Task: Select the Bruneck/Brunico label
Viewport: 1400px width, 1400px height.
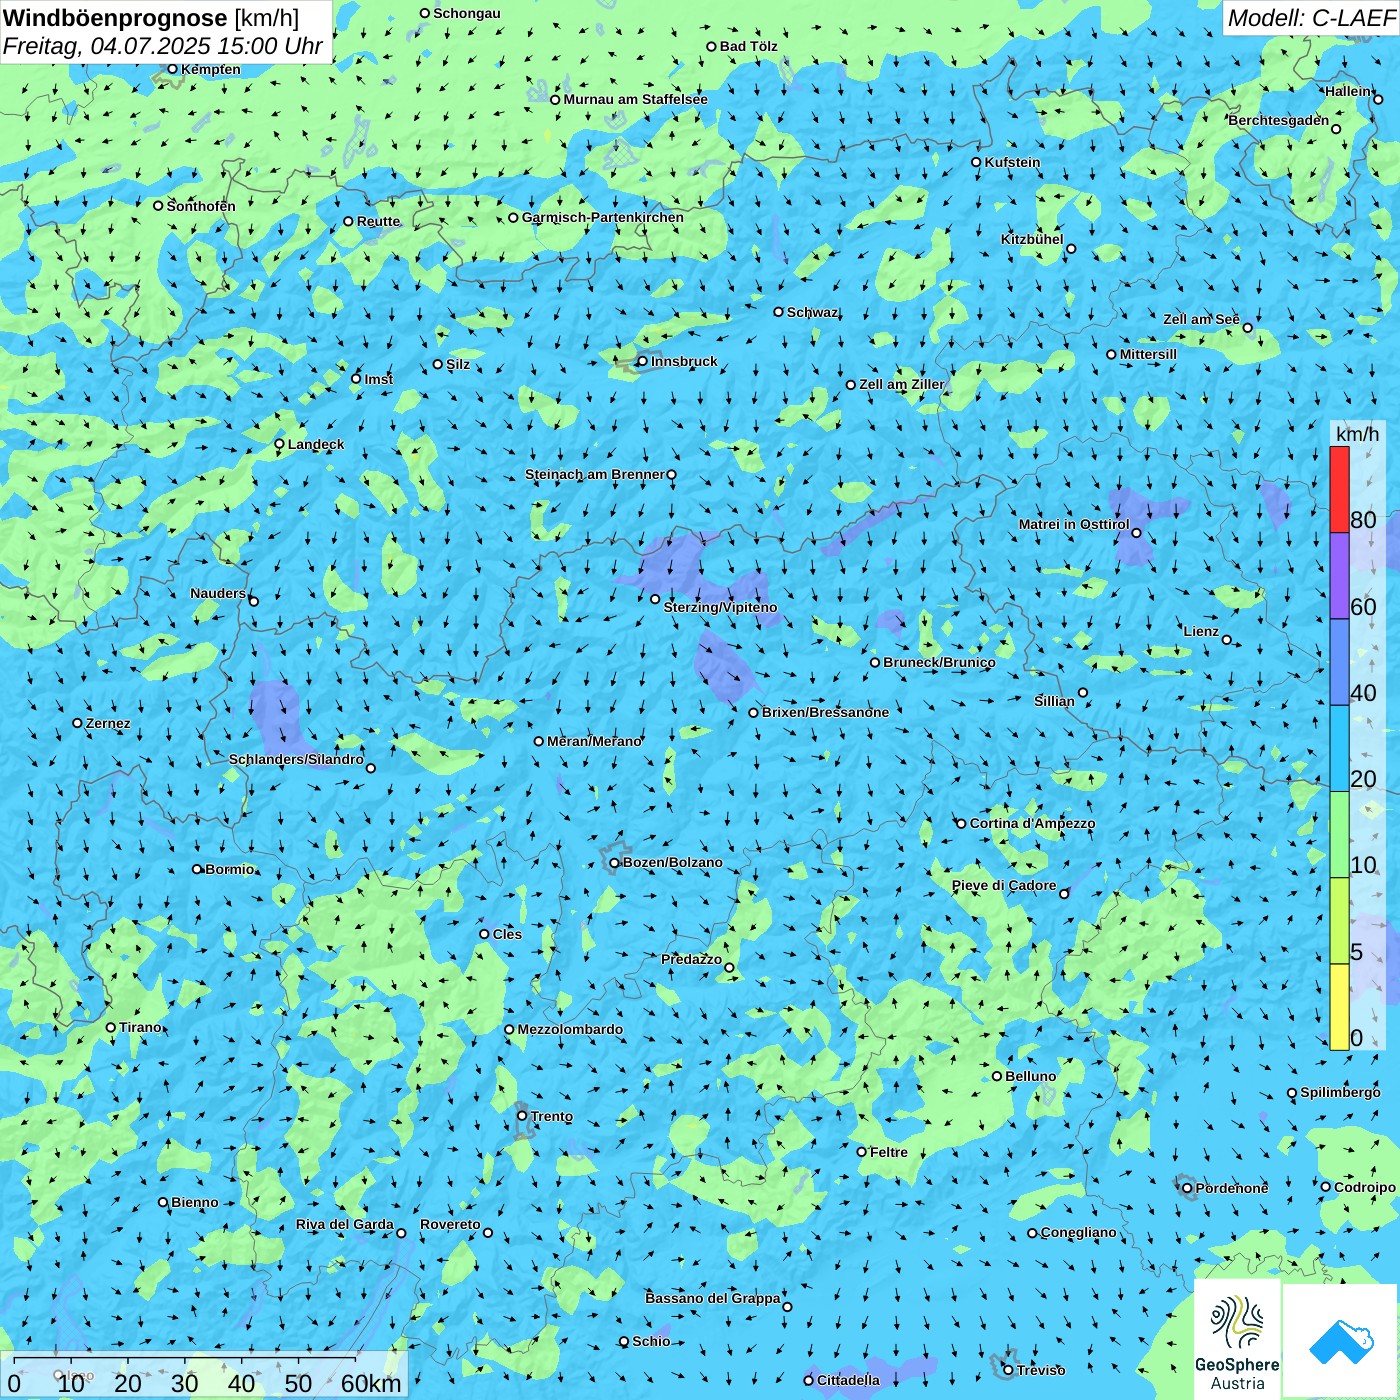Action: (939, 662)
